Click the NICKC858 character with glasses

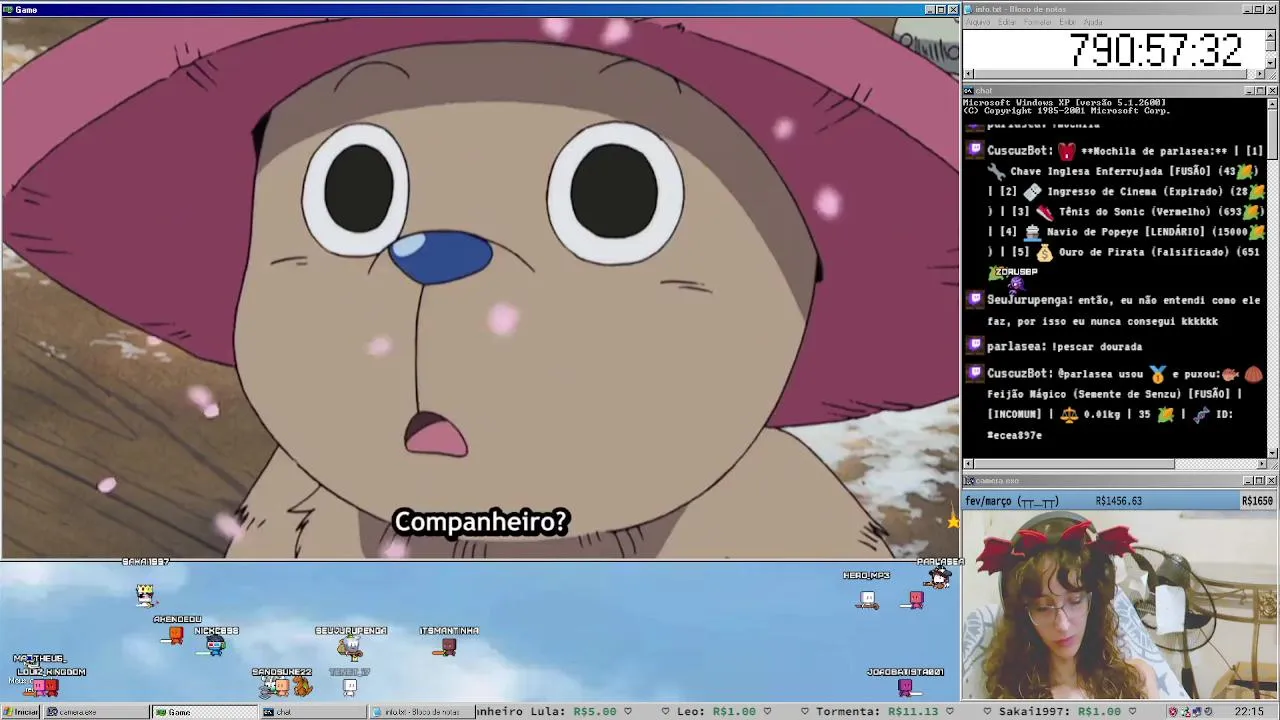(215, 645)
